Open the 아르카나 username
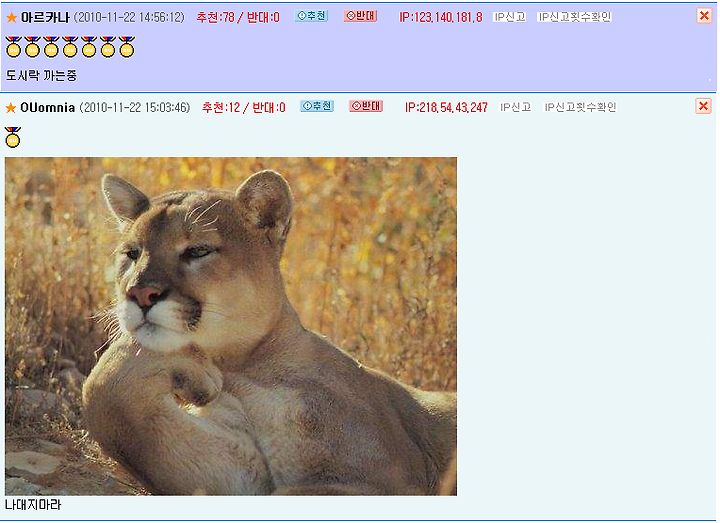 click(x=45, y=17)
